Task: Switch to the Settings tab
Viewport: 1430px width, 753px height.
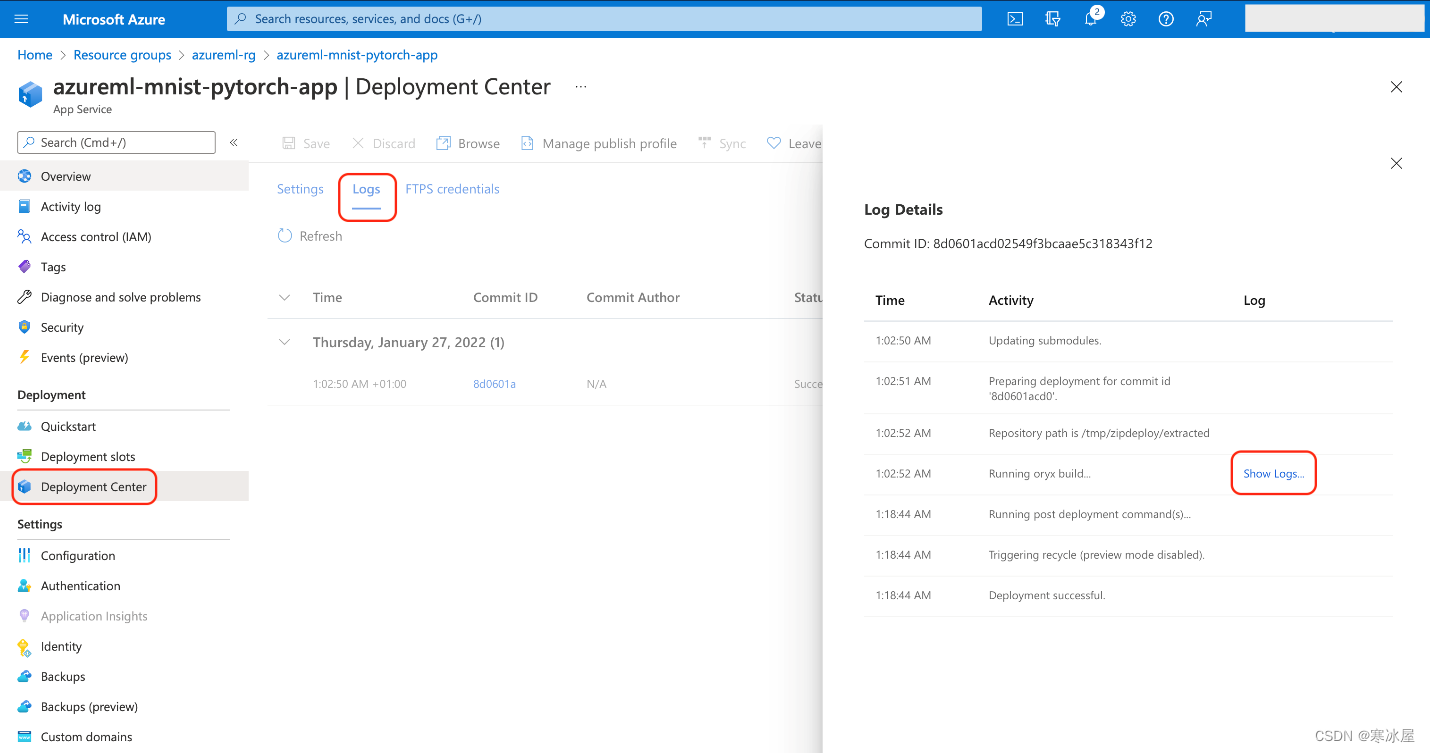Action: point(300,189)
